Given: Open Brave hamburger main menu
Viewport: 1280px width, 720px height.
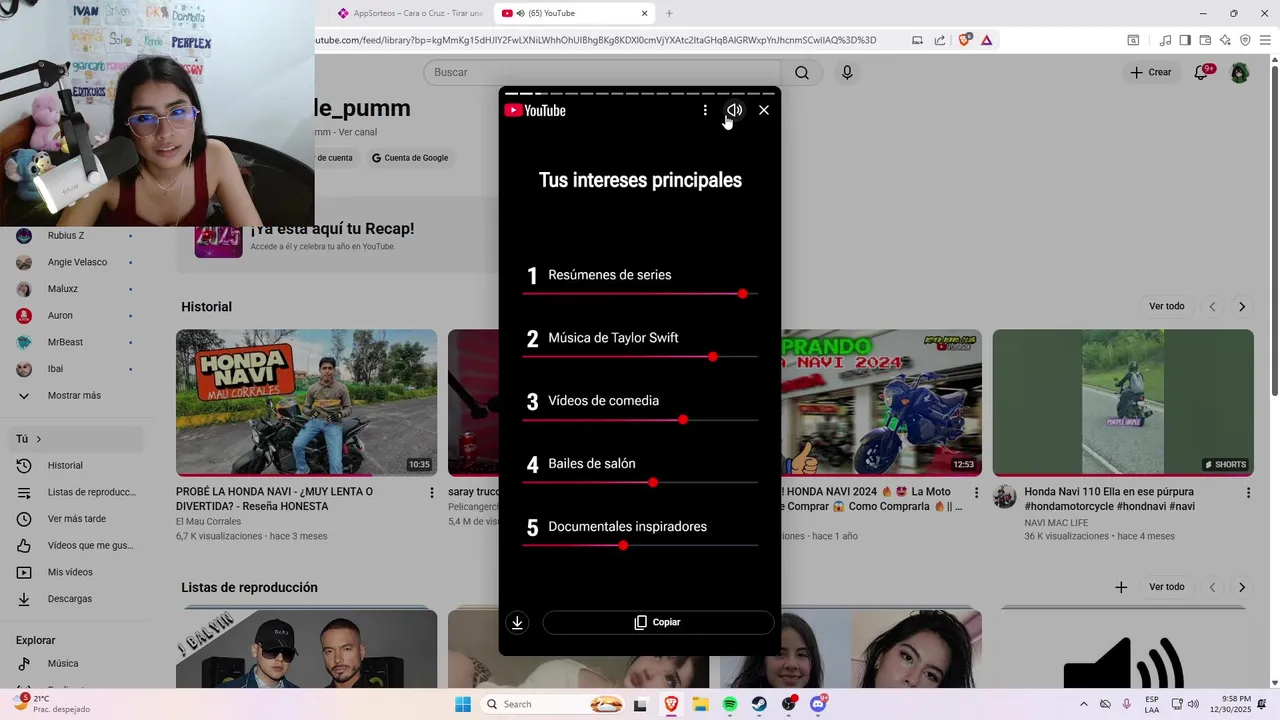Looking at the screenshot, I should tap(1265, 40).
